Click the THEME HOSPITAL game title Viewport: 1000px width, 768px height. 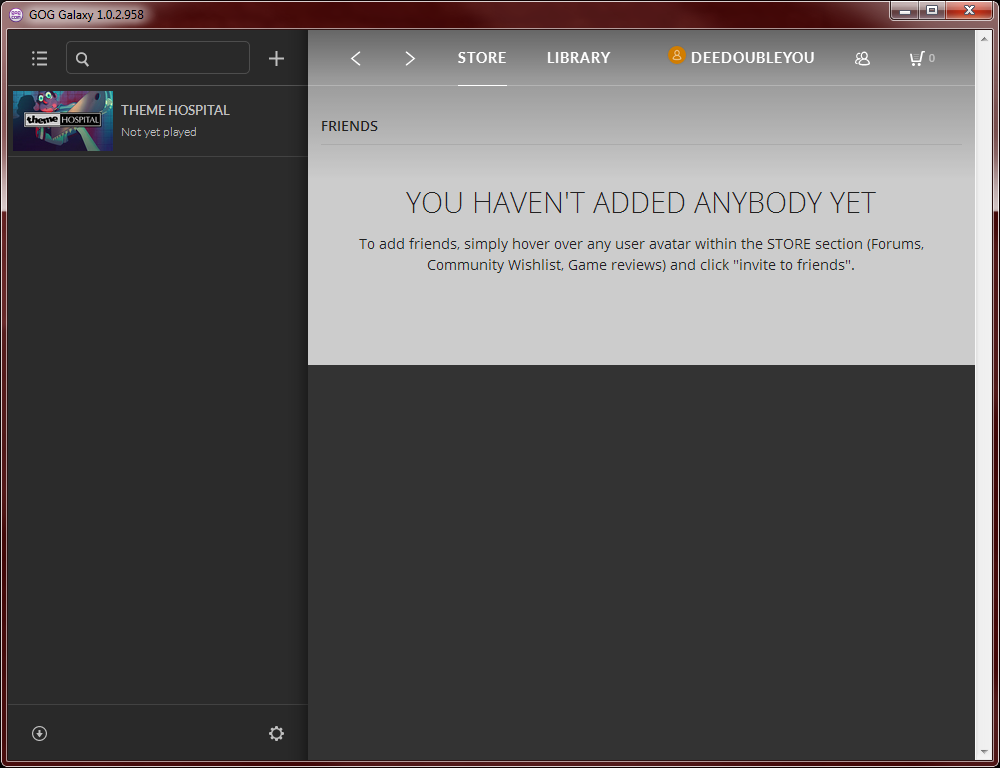tap(175, 110)
